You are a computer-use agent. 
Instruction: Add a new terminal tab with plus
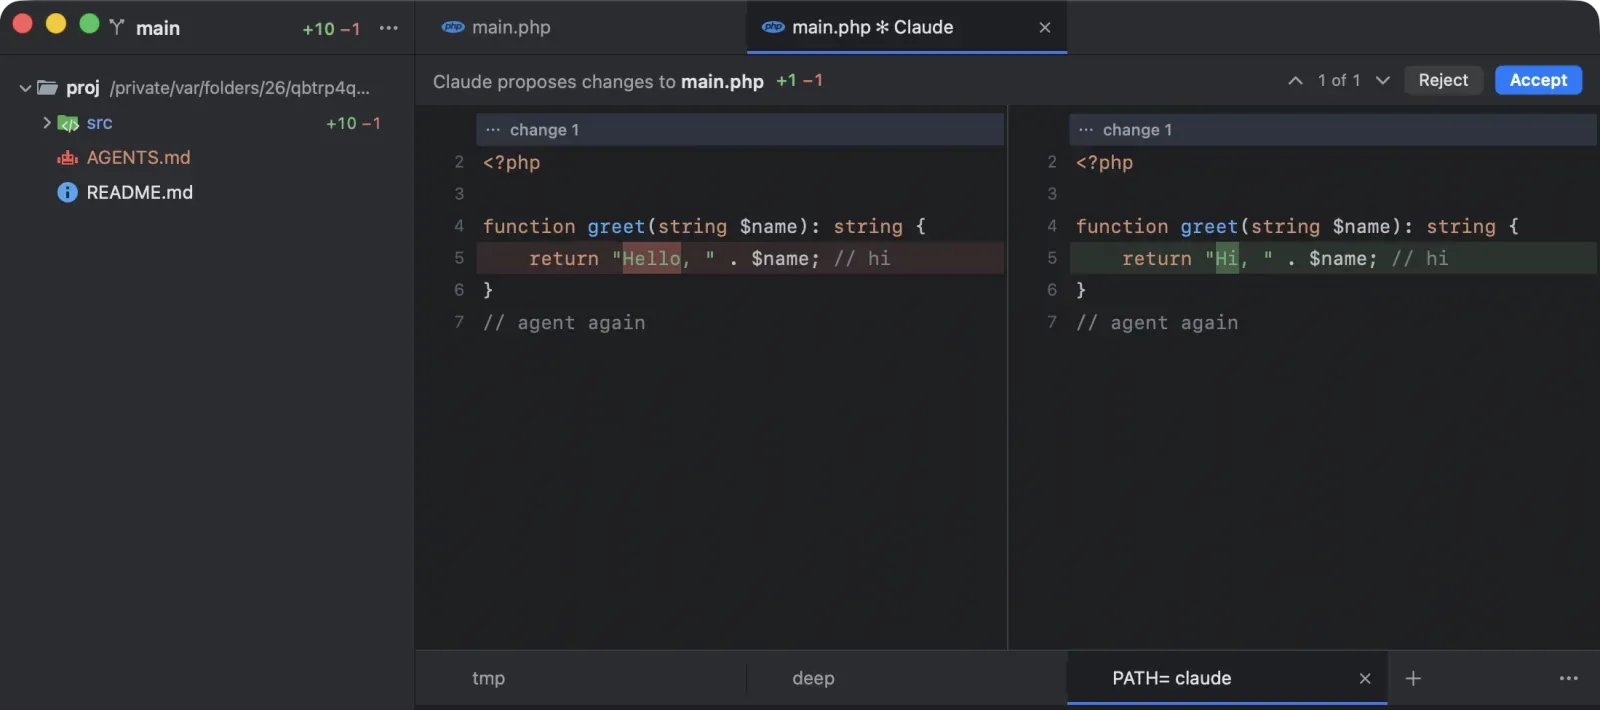click(1413, 678)
